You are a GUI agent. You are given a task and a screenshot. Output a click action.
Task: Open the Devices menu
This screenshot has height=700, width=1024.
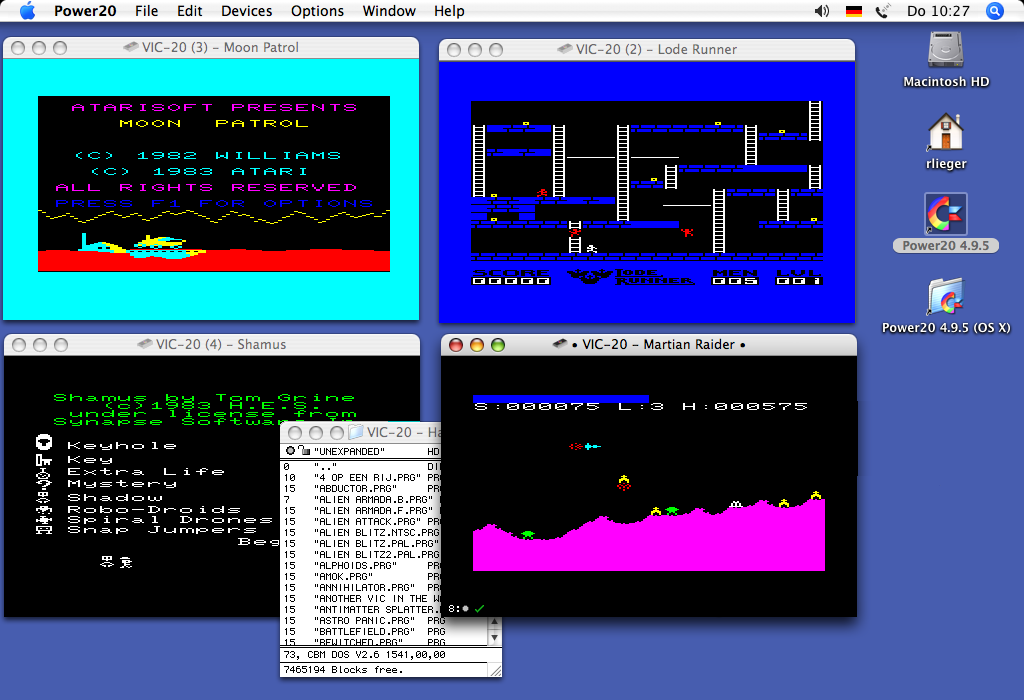tap(246, 11)
